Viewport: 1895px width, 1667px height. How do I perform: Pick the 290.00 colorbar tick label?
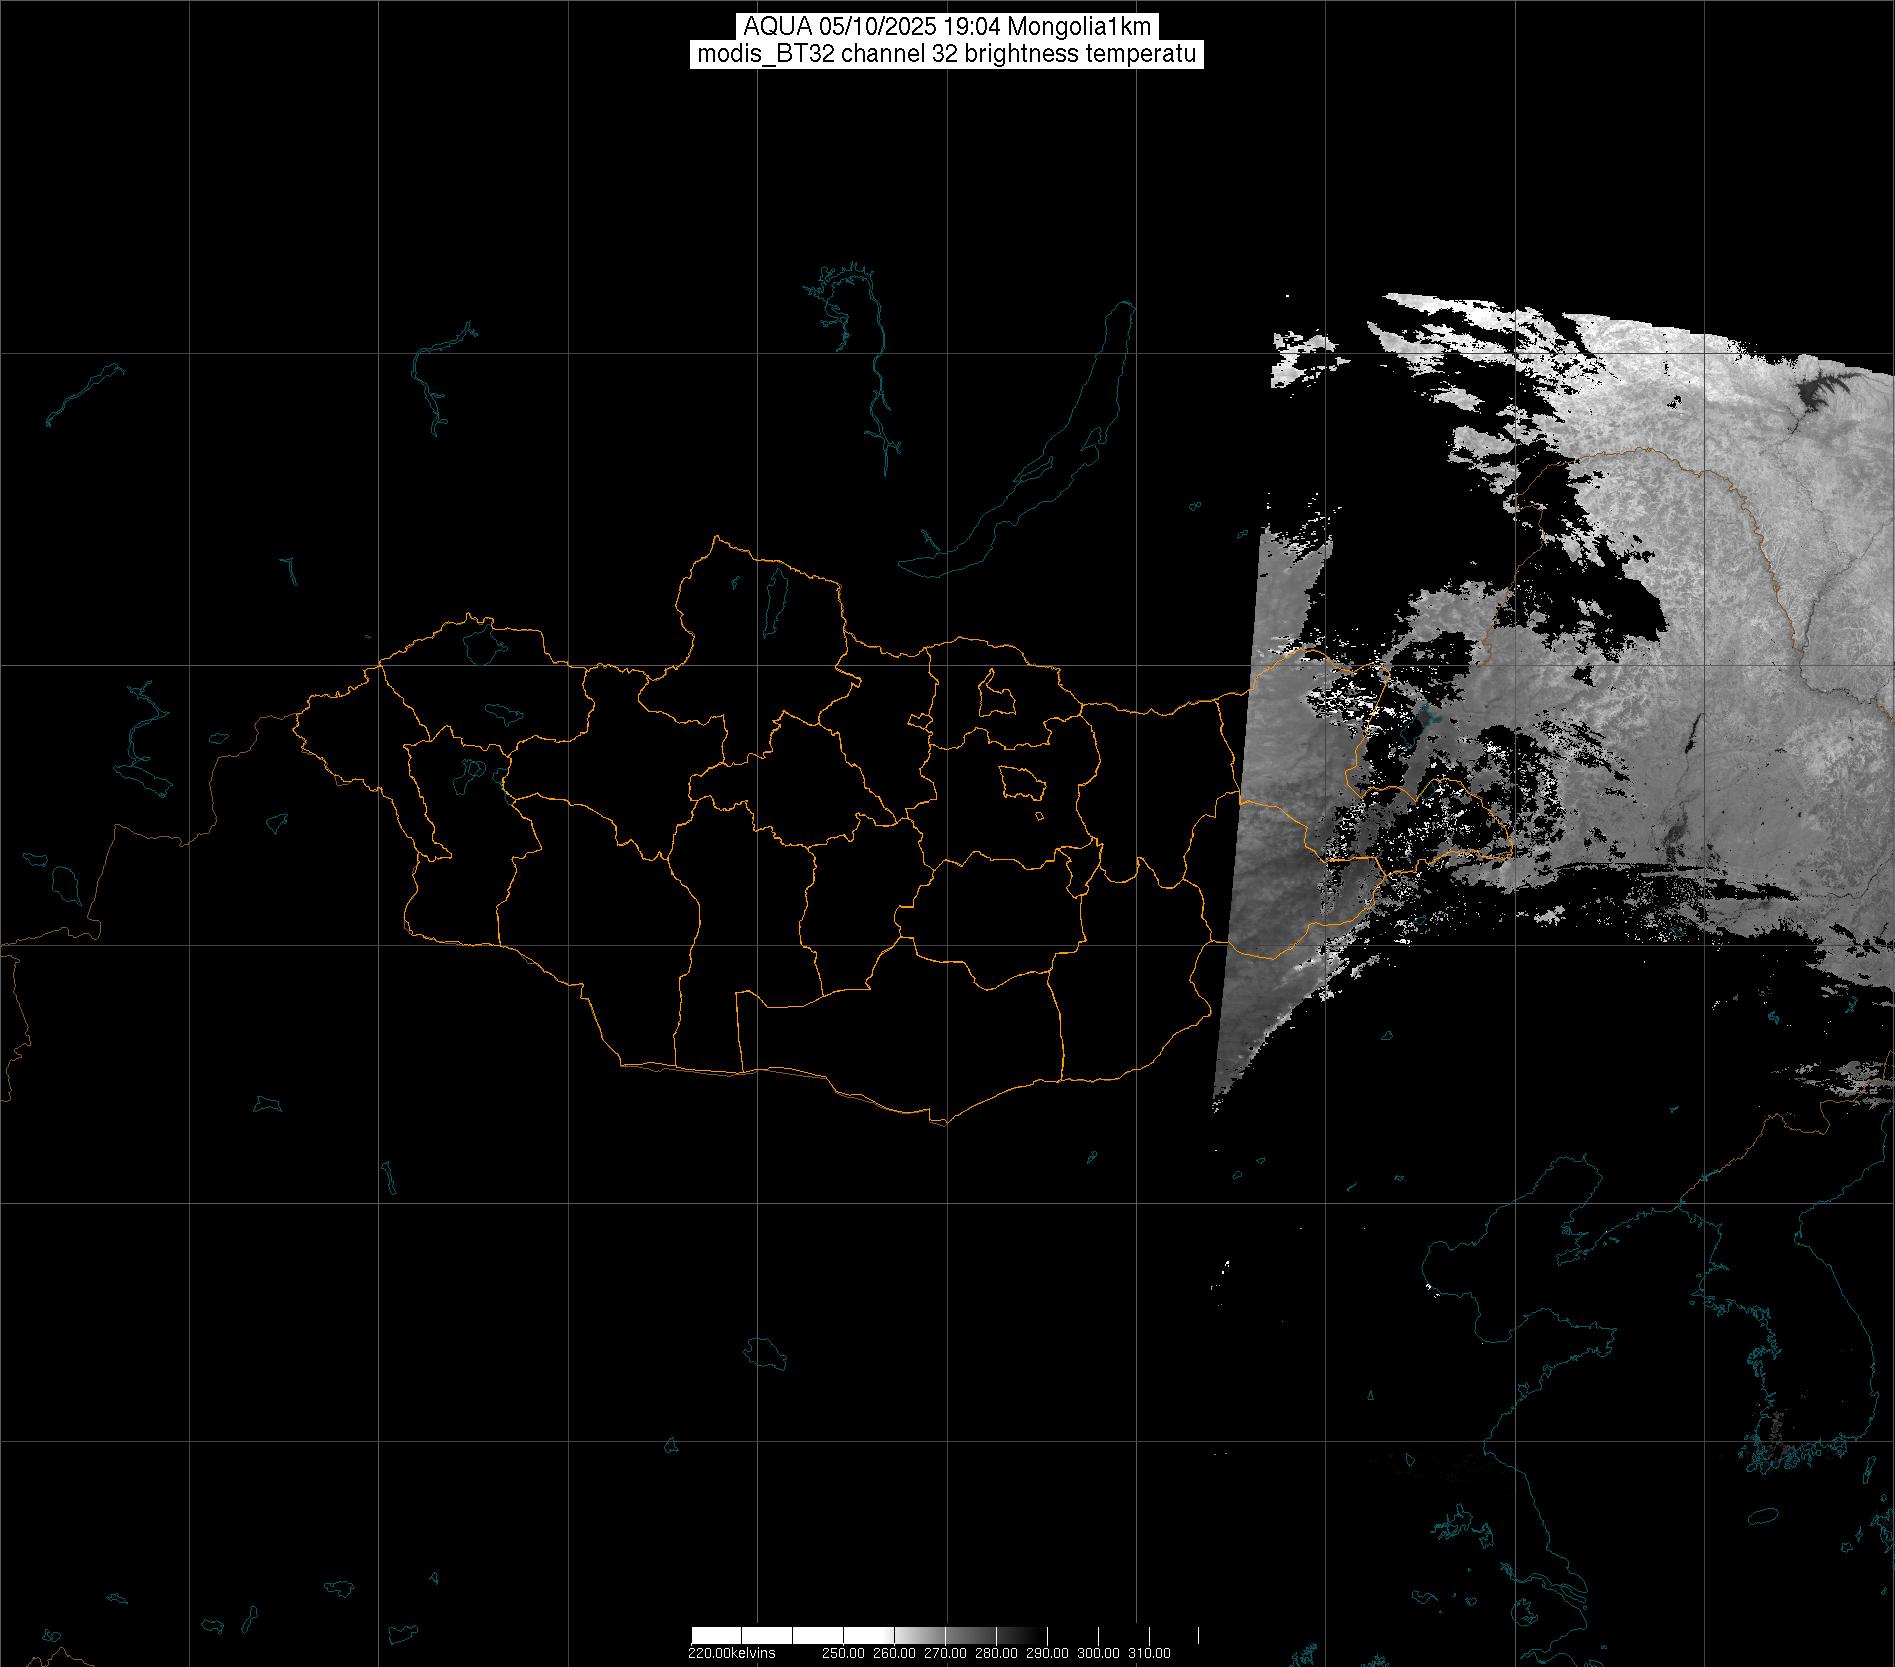click(x=1047, y=1653)
